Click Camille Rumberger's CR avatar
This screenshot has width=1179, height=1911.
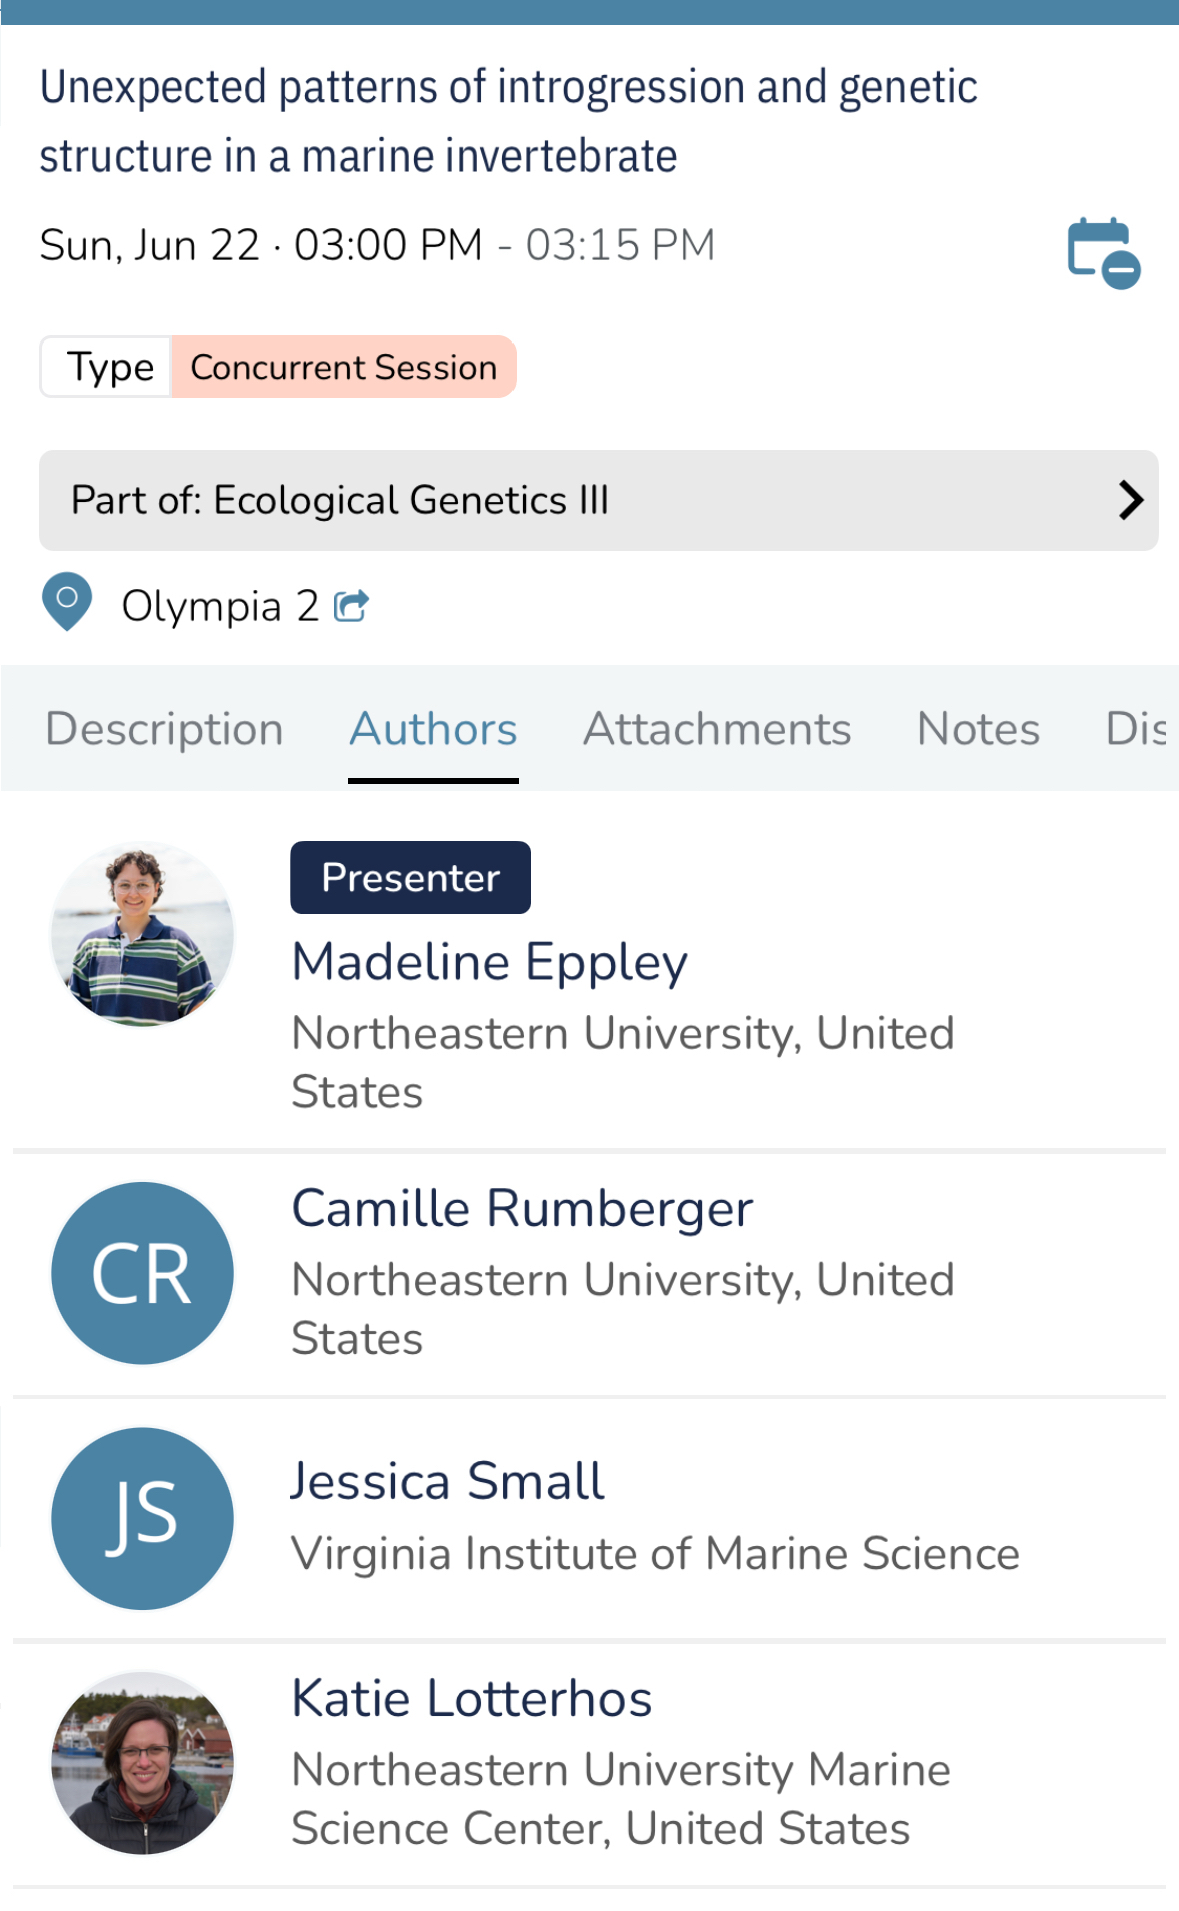(142, 1273)
